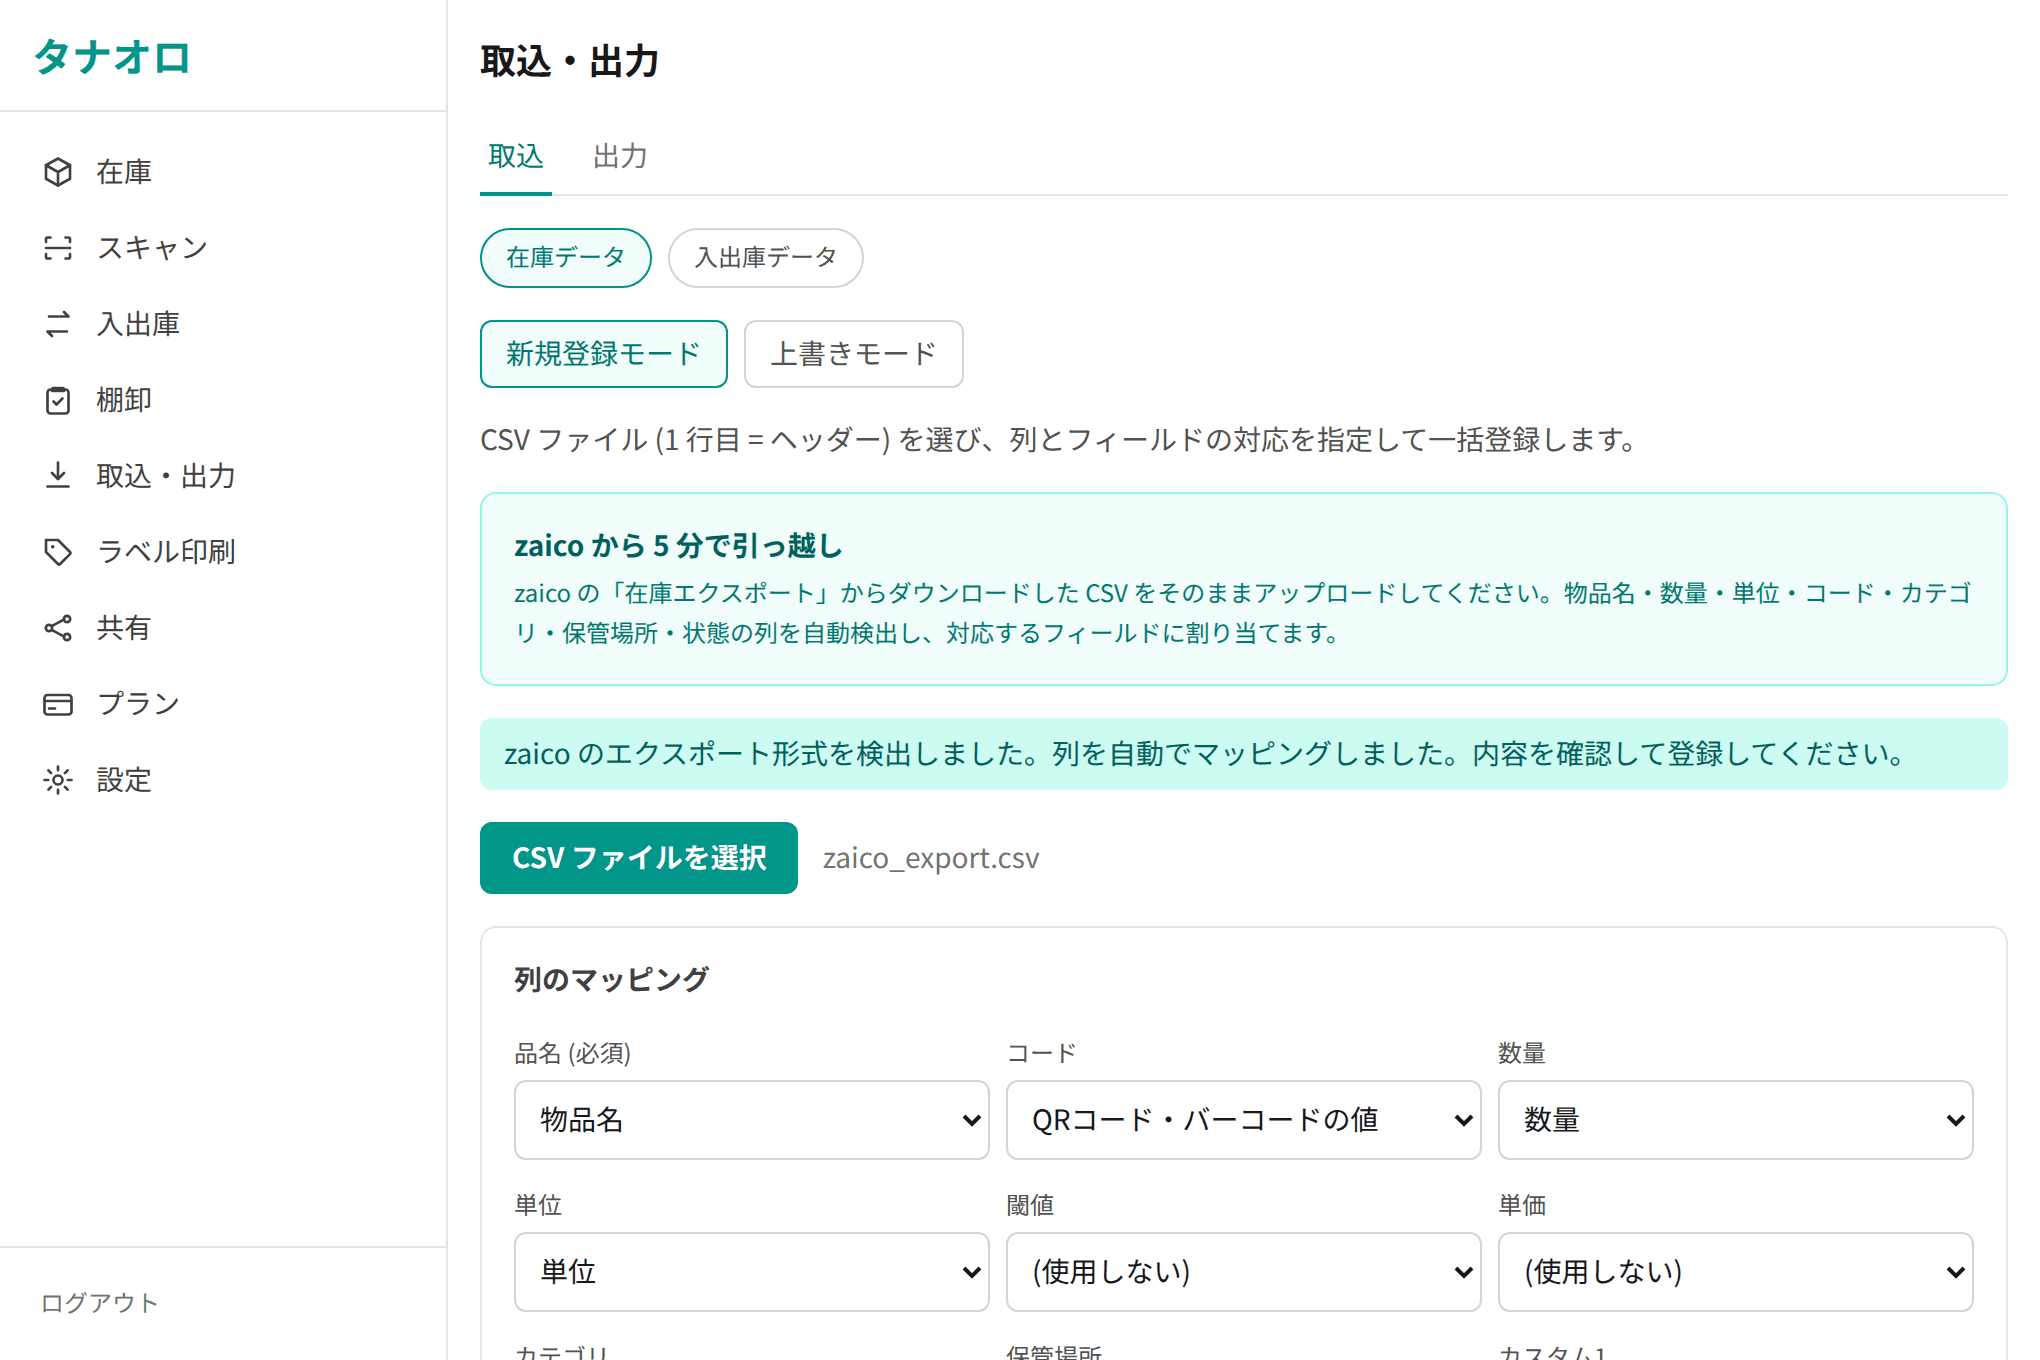Choose 上書きモード option
Image resolution: width=2040 pixels, height=1360 pixels.
click(854, 354)
